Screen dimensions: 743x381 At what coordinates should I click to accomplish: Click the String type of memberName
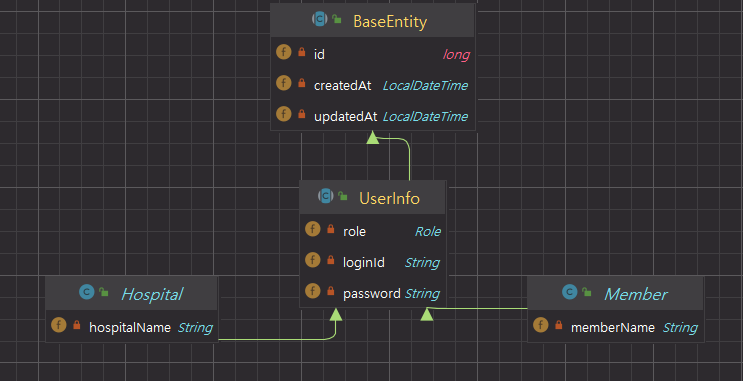click(680, 327)
